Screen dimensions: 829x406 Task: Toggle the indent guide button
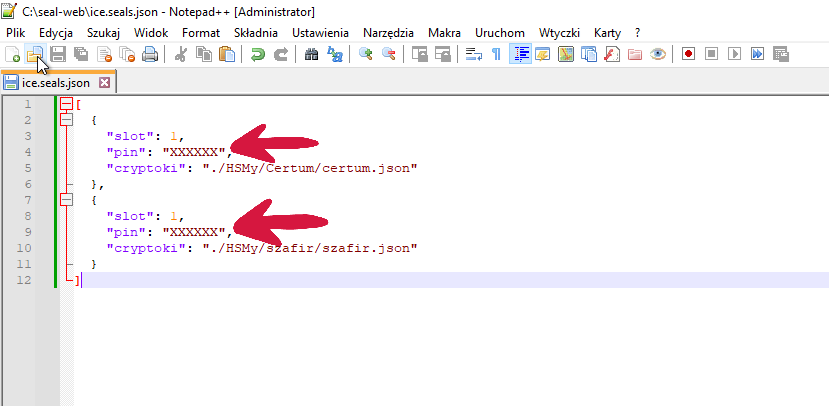click(520, 55)
